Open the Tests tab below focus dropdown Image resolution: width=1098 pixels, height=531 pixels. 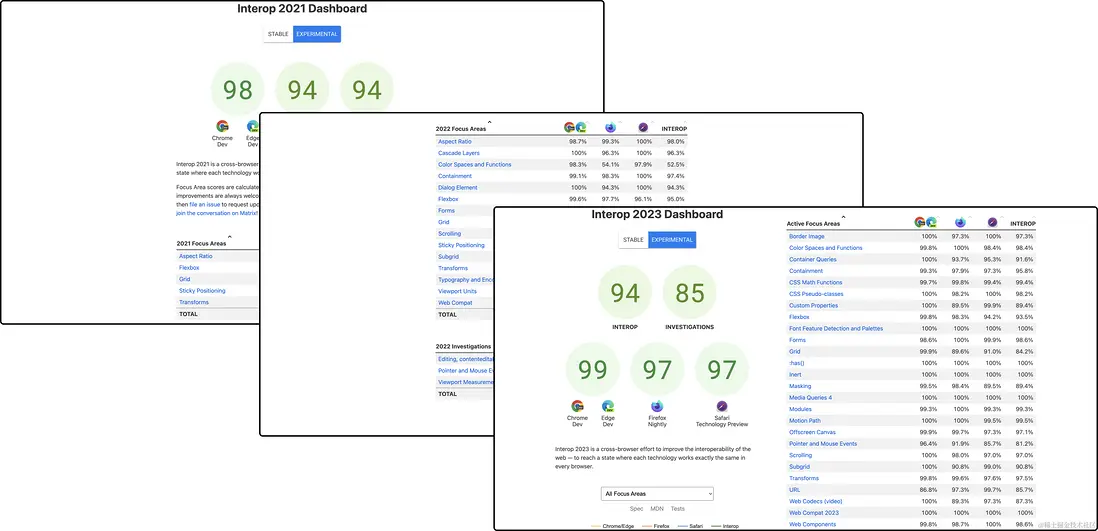(678, 509)
